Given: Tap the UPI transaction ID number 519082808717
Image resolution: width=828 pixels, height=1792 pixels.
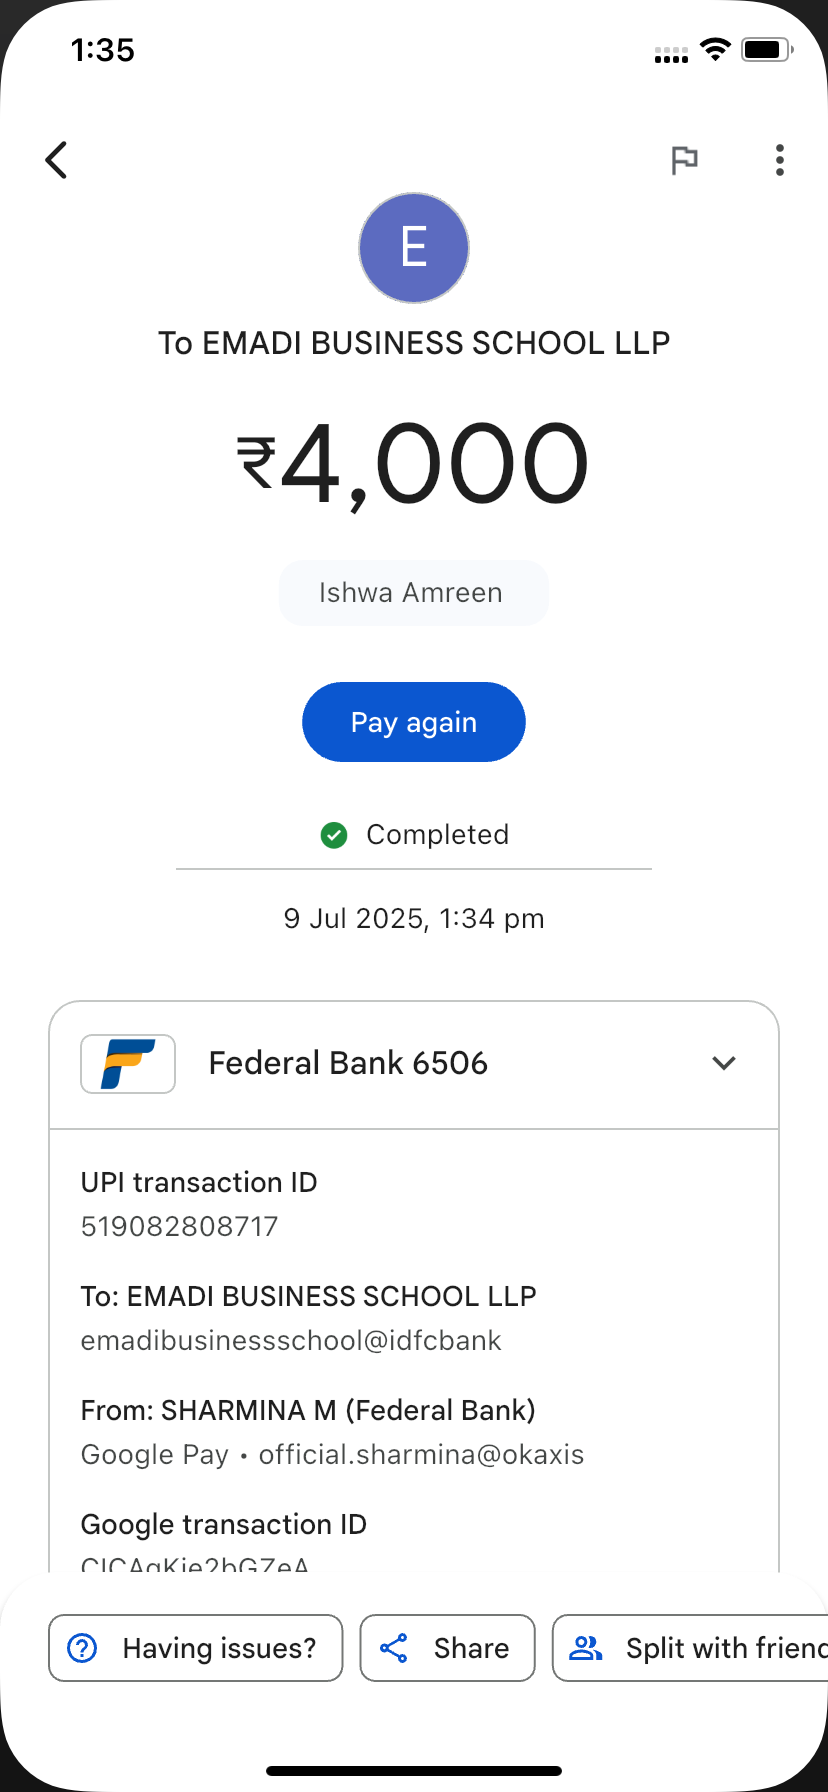Looking at the screenshot, I should [180, 1227].
